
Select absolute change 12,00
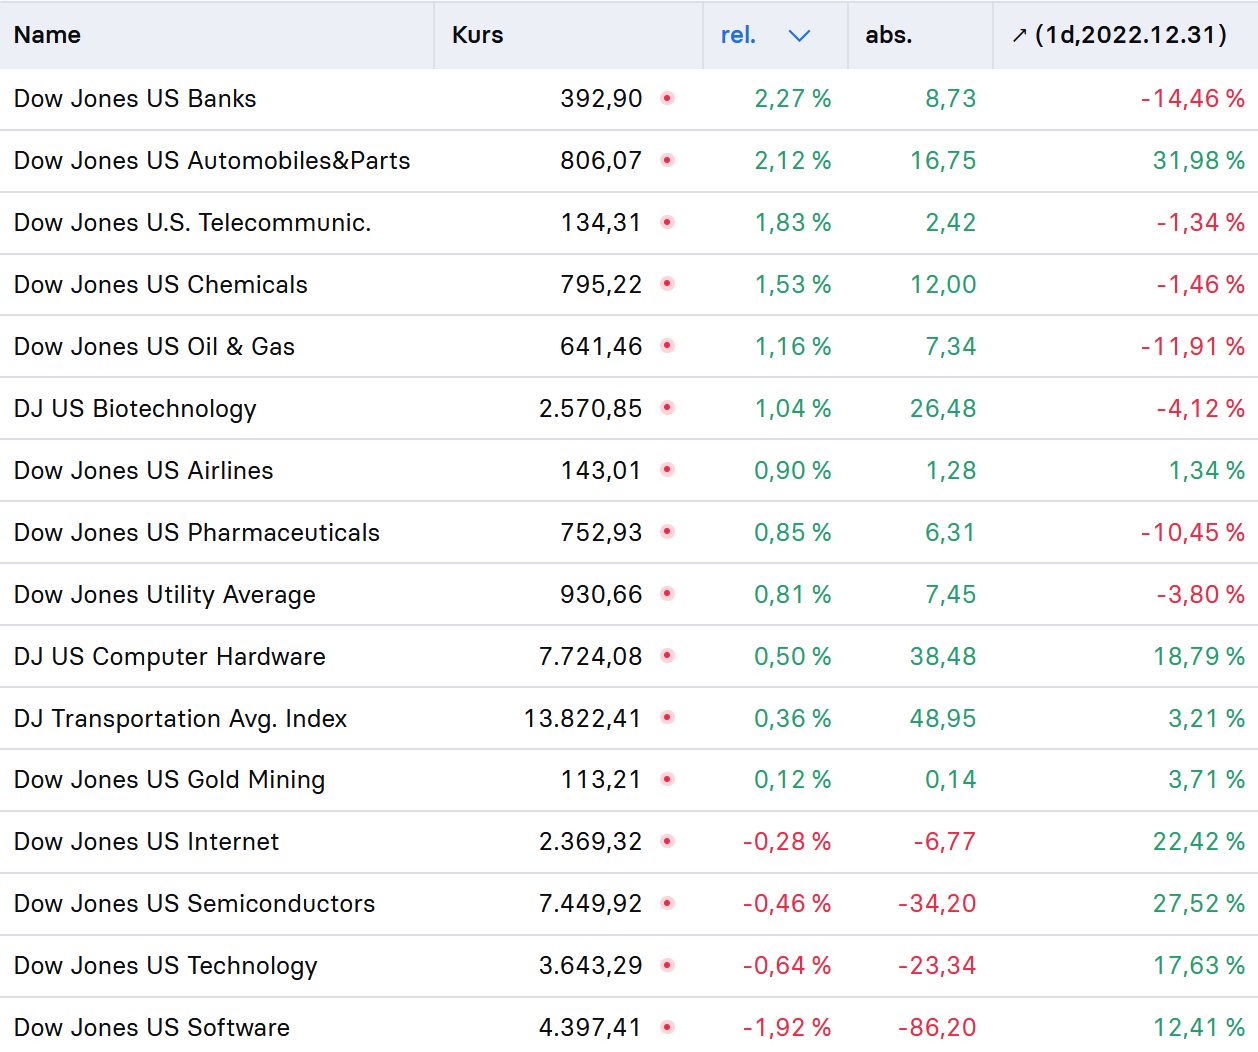pos(943,284)
